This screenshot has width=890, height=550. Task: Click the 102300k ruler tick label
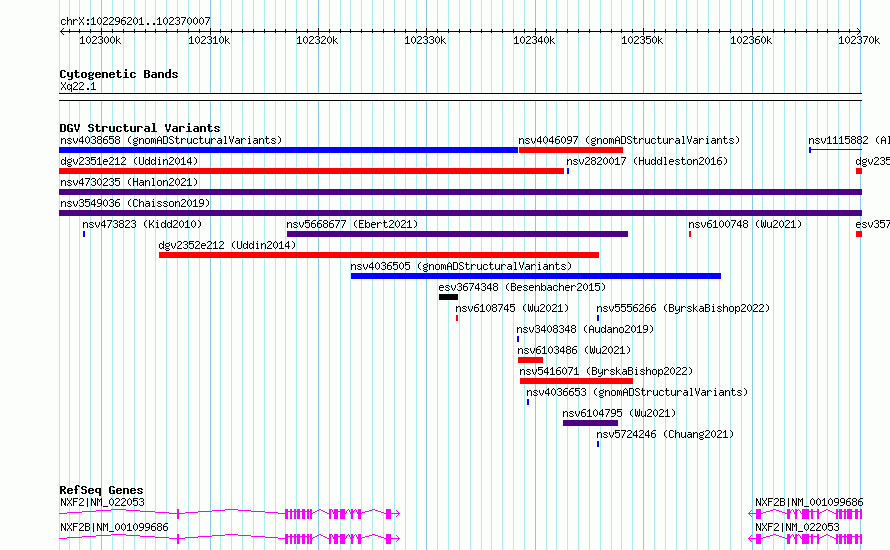(x=100, y=40)
